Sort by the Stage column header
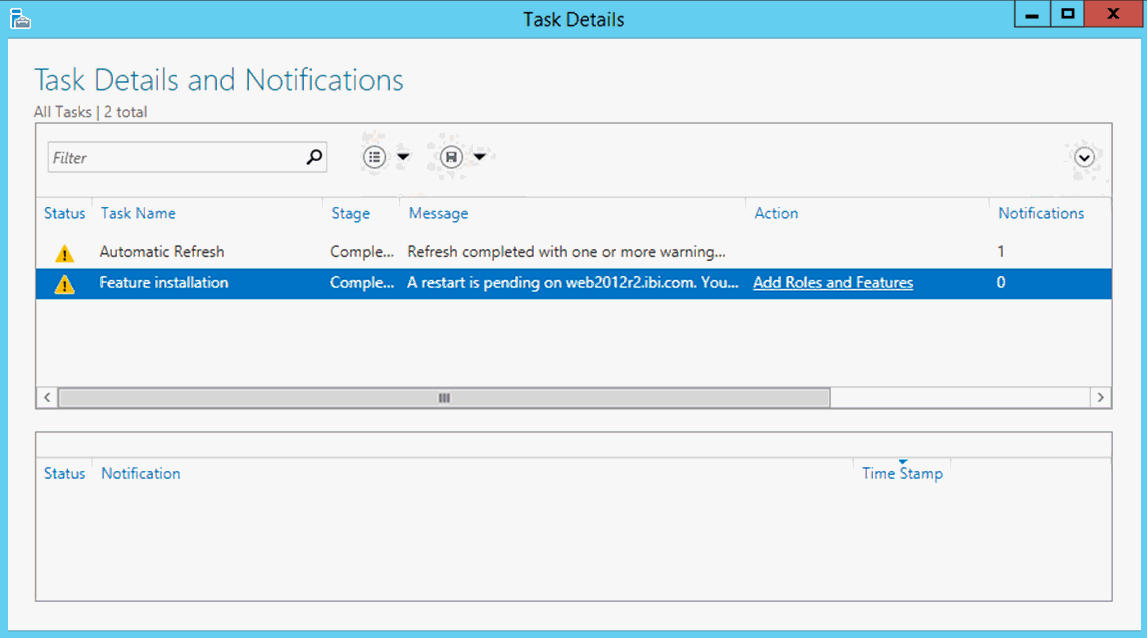This screenshot has height=638, width=1147. (350, 214)
